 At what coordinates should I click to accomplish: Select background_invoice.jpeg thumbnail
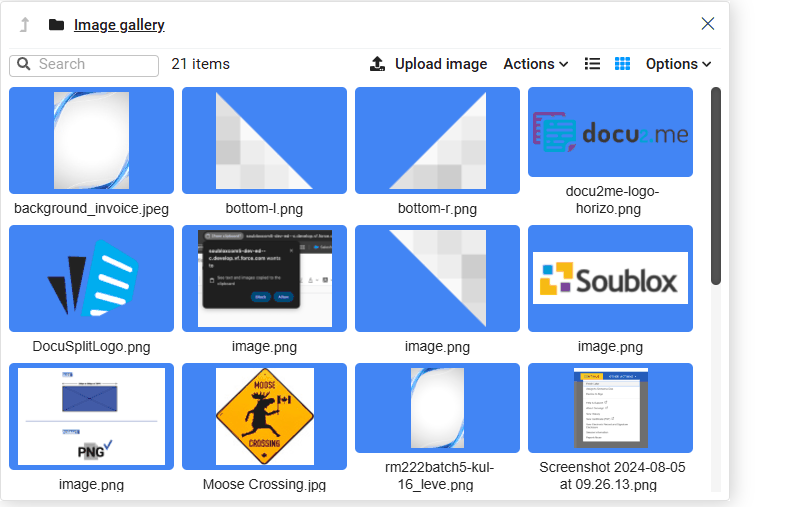tap(92, 140)
